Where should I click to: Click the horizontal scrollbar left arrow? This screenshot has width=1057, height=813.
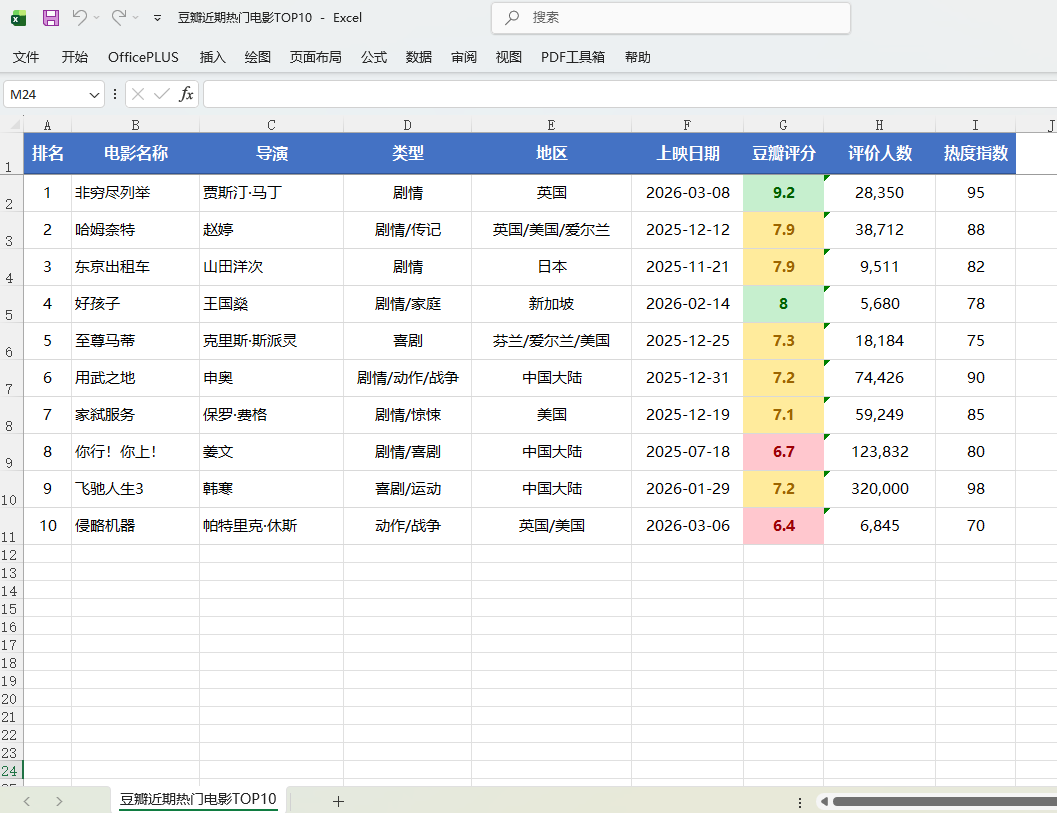823,802
